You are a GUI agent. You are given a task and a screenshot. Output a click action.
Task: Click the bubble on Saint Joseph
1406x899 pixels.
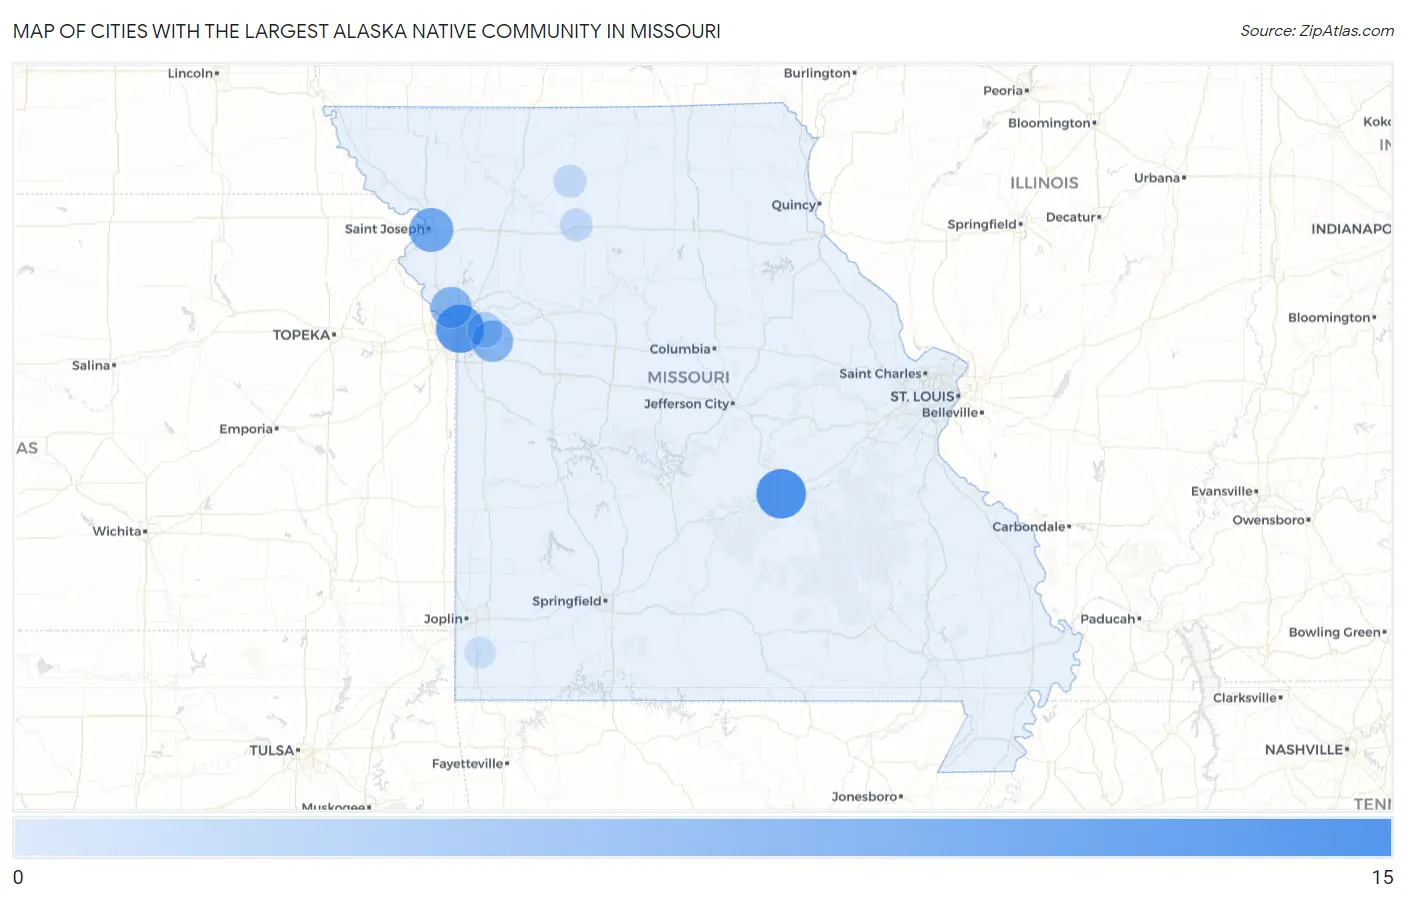[x=431, y=229]
